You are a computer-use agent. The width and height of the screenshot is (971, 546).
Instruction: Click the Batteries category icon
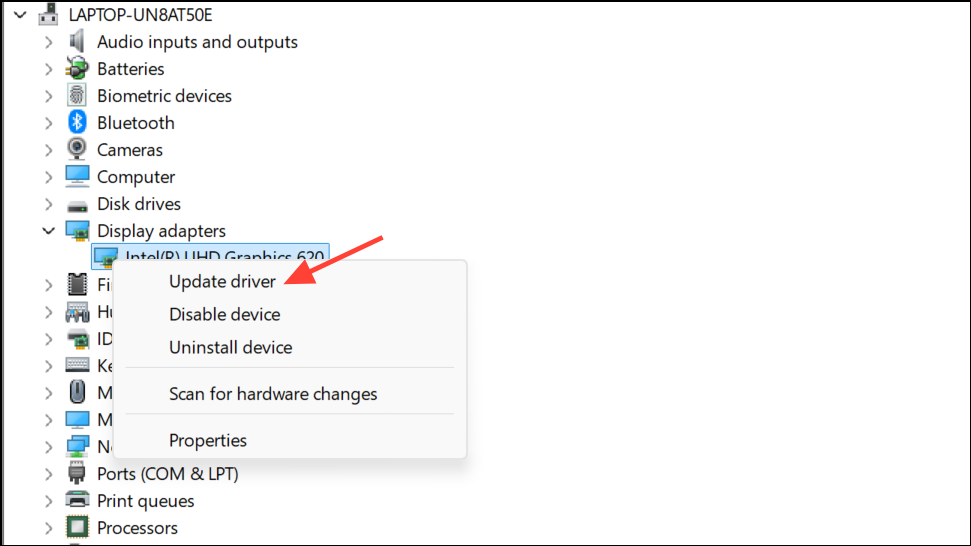click(x=77, y=69)
